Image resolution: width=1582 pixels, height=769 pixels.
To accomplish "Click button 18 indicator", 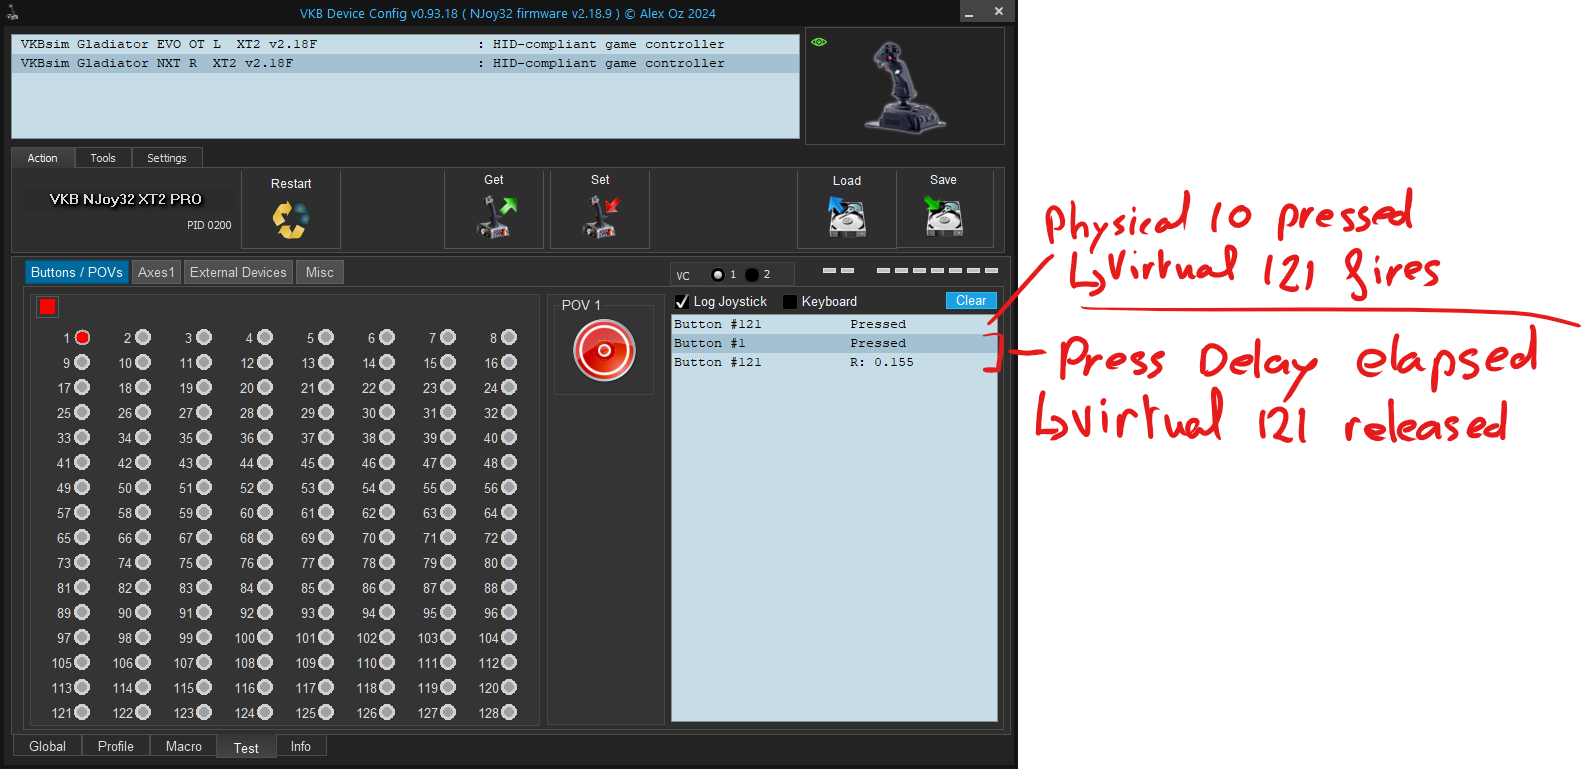I will click(143, 388).
